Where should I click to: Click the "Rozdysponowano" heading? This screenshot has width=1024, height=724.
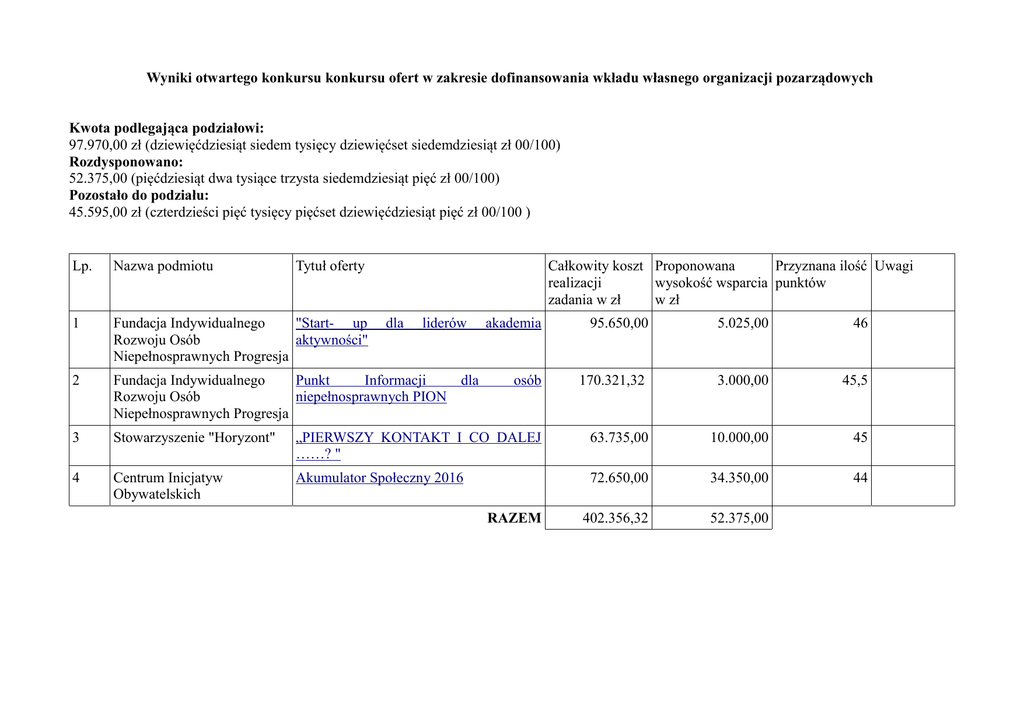coord(126,162)
